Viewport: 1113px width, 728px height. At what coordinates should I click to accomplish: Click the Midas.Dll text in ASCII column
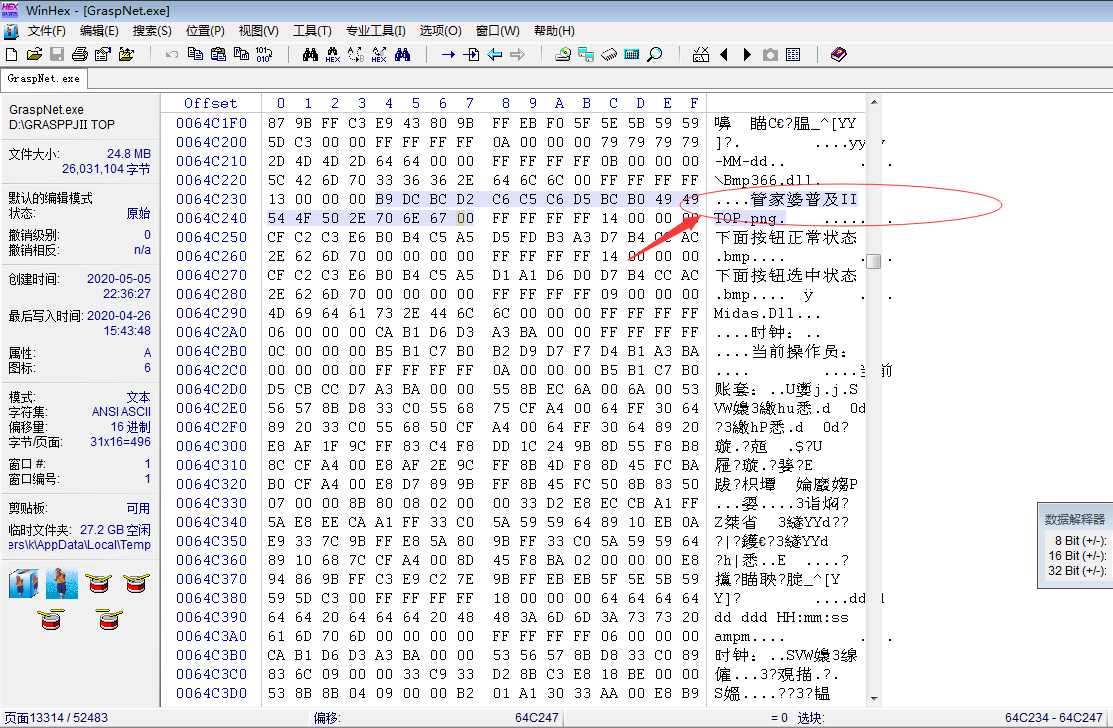(x=757, y=314)
